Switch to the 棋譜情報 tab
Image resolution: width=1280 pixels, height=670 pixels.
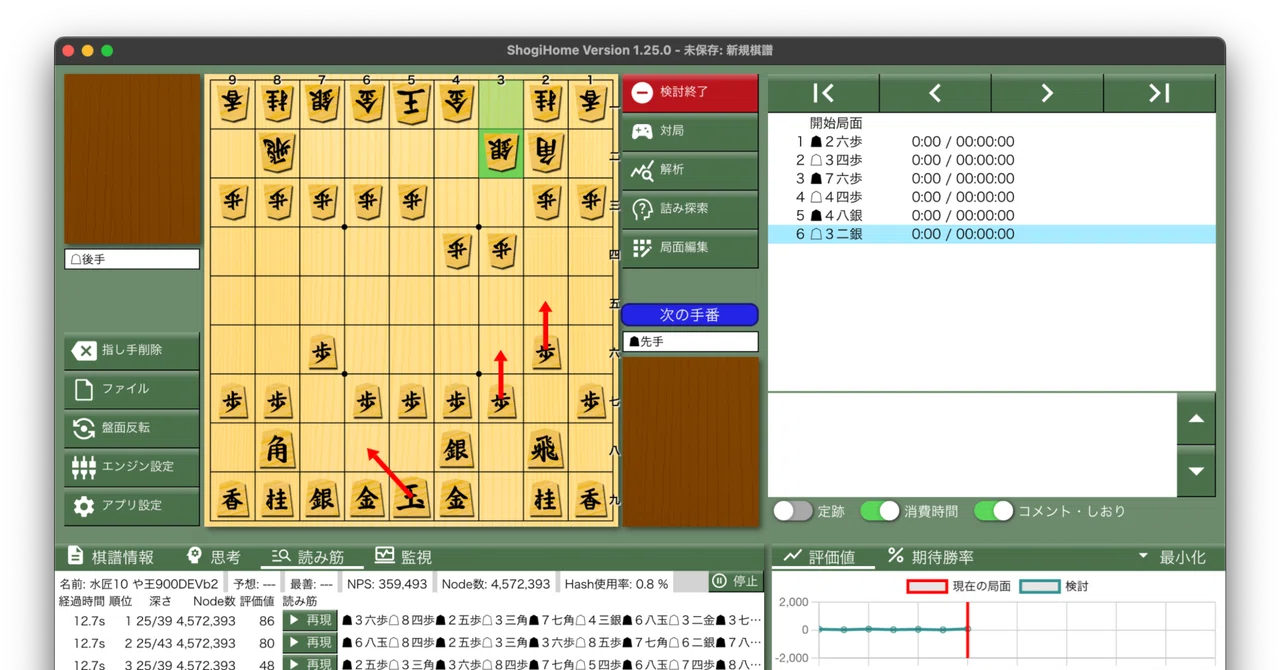tap(110, 557)
